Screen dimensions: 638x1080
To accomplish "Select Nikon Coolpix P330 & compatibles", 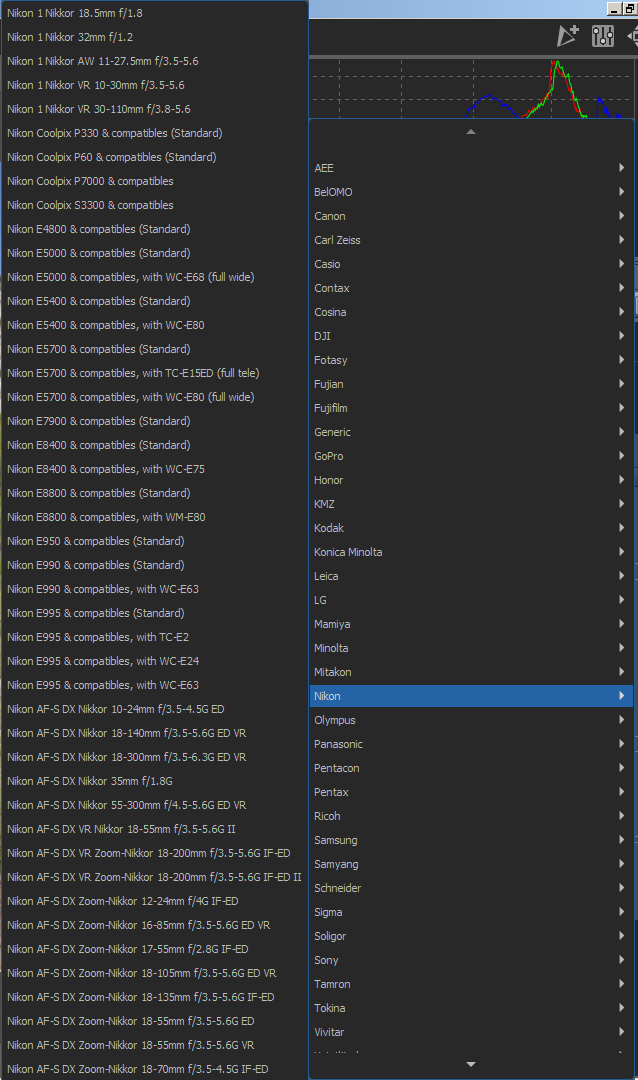I will 154,133.
